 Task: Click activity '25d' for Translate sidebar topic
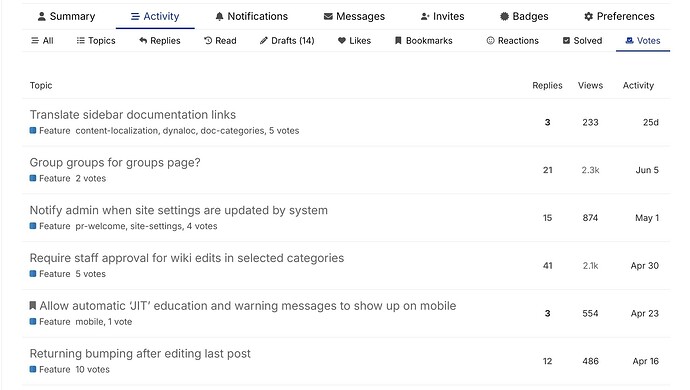click(x=651, y=122)
